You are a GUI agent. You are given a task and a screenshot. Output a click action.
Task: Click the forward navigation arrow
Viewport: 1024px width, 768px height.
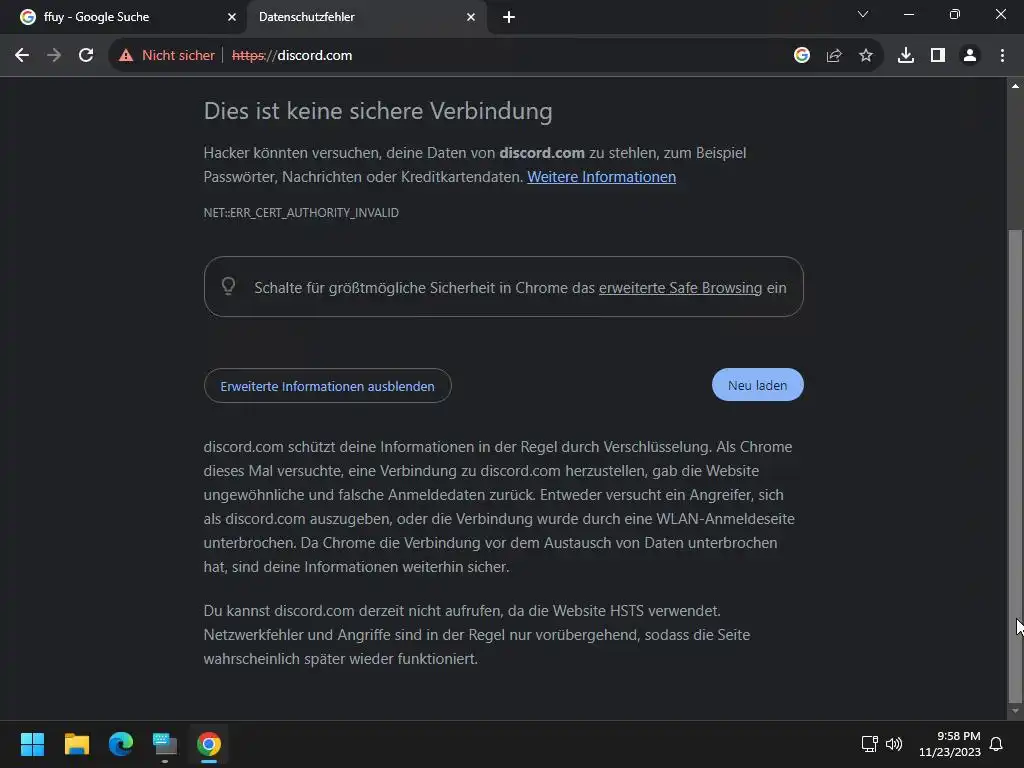click(54, 56)
